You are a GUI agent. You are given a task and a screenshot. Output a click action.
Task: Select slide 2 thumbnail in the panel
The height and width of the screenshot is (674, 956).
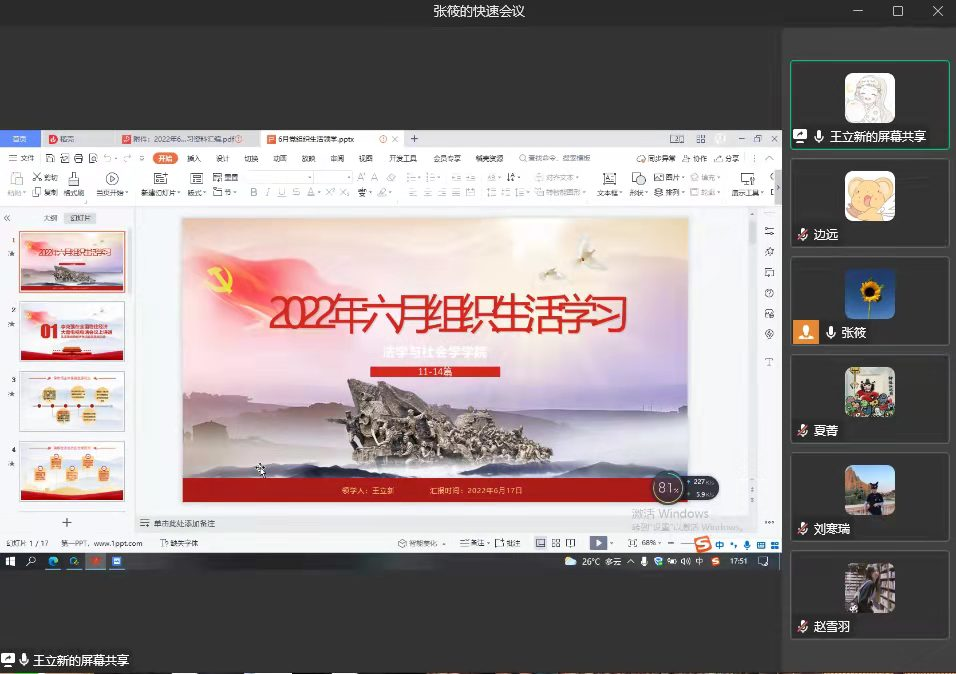(72, 331)
